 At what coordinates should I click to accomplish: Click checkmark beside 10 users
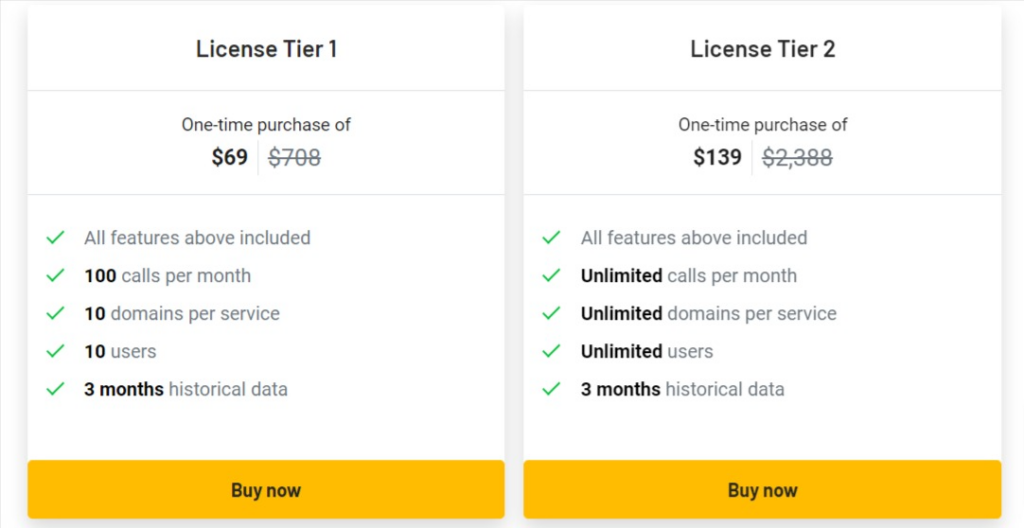[x=56, y=352]
